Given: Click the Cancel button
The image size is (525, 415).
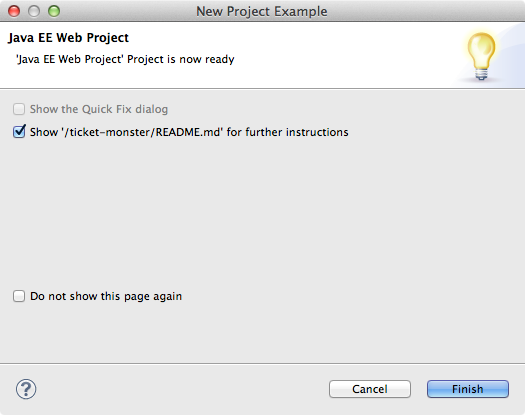Looking at the screenshot, I should pos(370,389).
